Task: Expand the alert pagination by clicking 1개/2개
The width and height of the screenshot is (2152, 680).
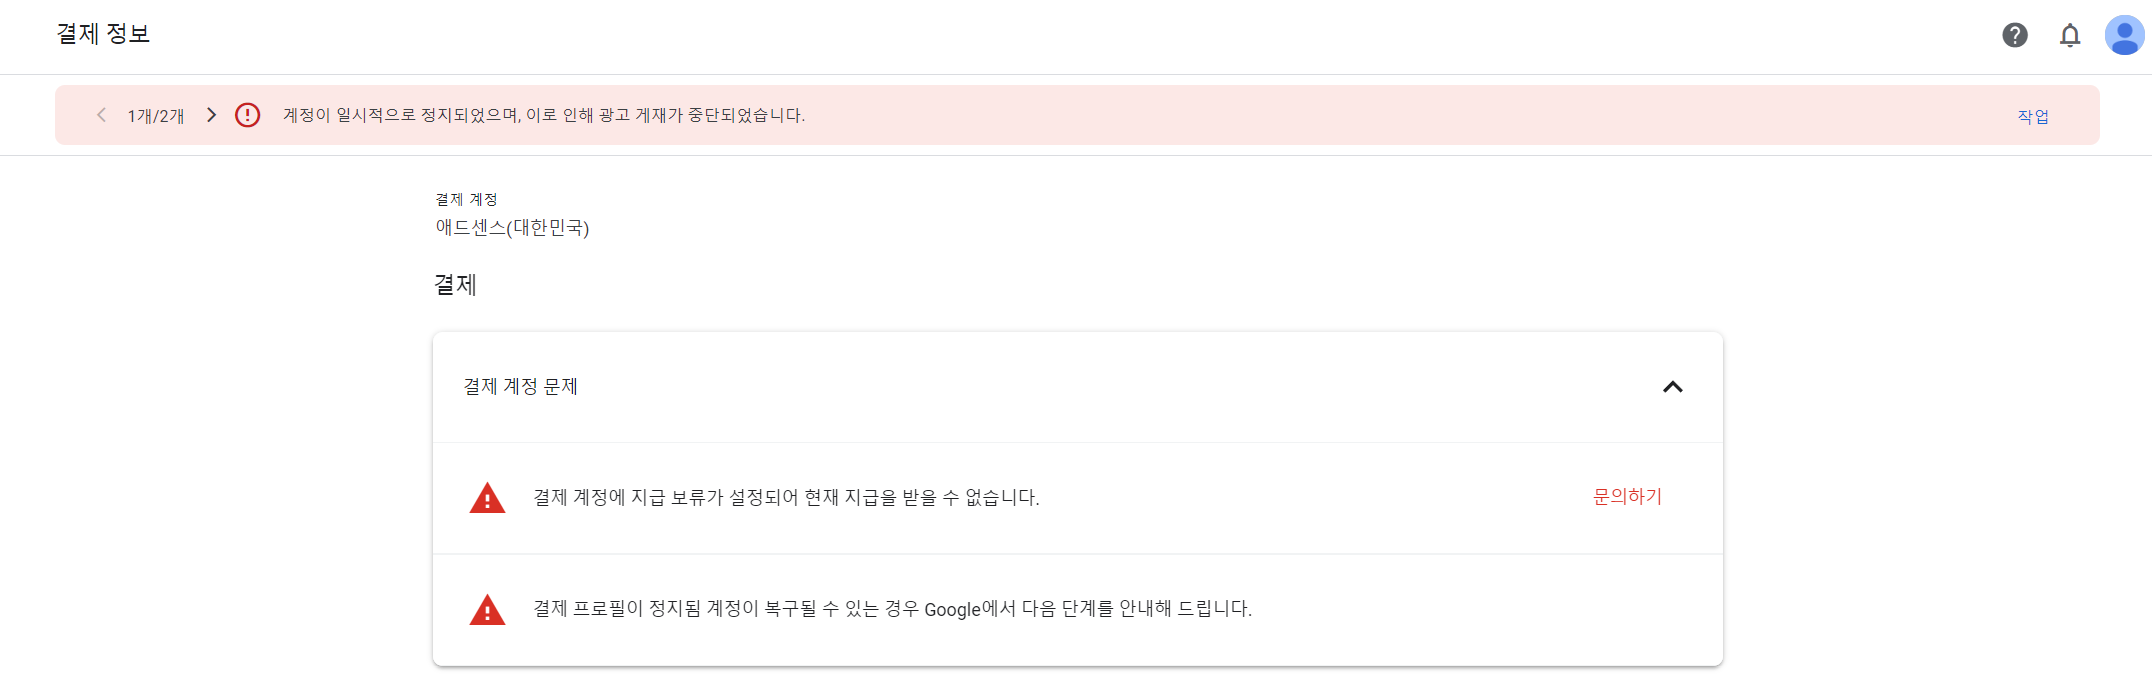Action: click(x=155, y=115)
